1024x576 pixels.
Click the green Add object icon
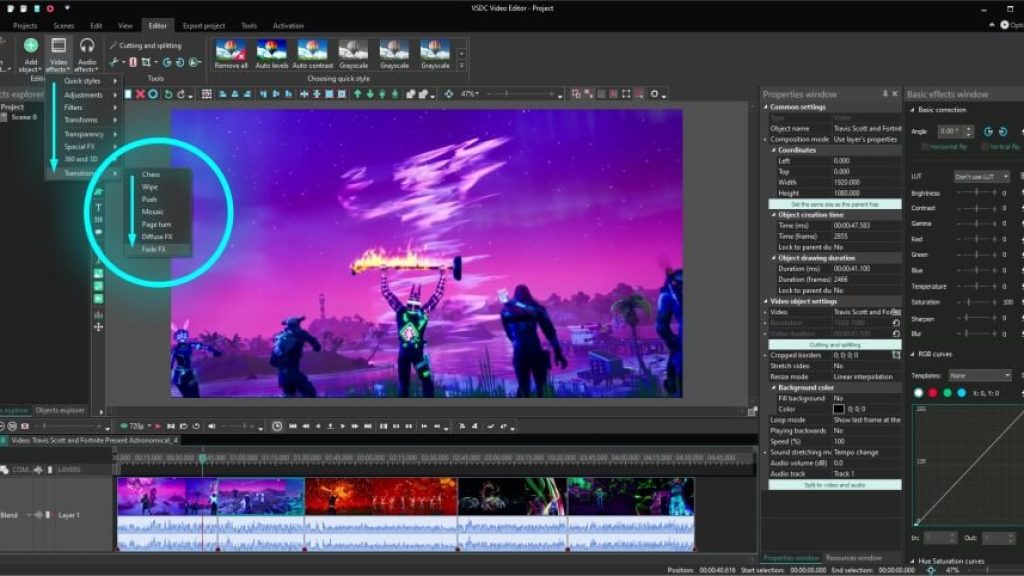(31, 46)
